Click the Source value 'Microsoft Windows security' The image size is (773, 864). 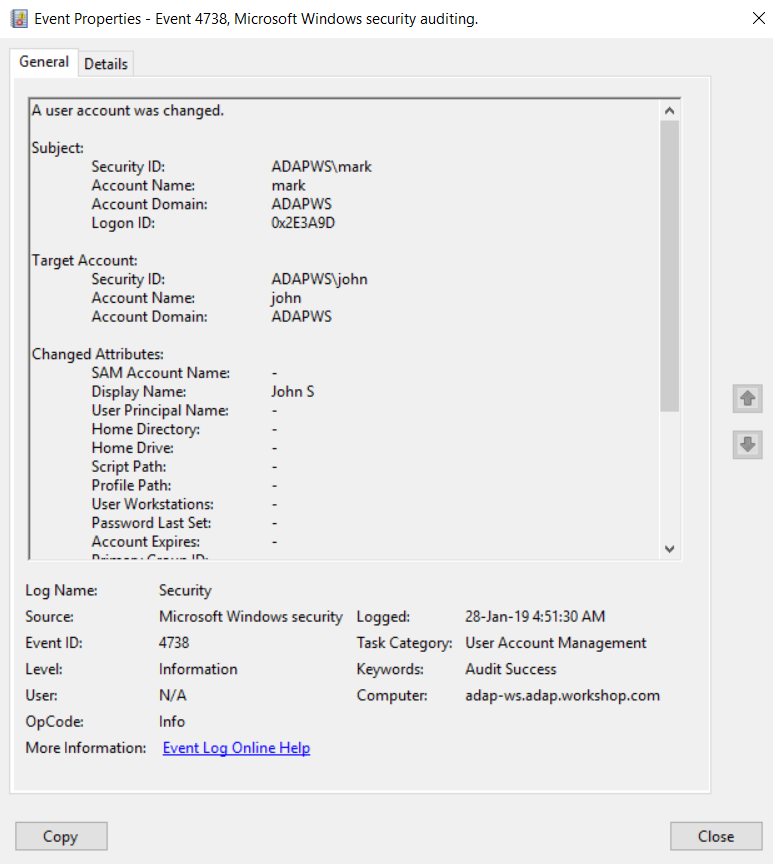251,617
